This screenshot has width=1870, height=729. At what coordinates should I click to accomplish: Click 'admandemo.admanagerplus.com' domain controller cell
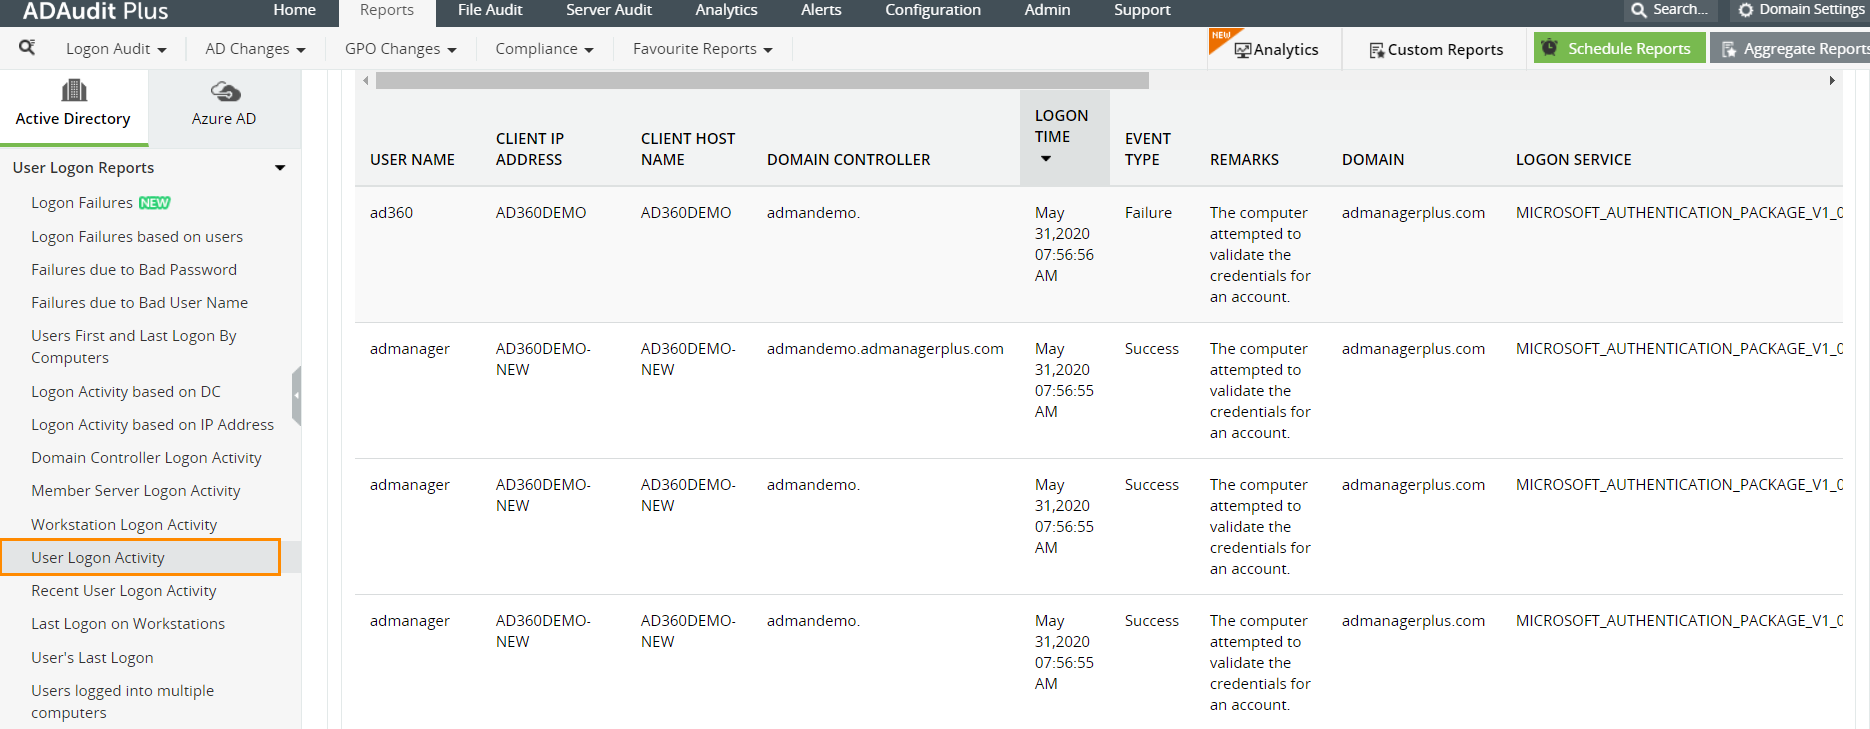[x=885, y=349]
